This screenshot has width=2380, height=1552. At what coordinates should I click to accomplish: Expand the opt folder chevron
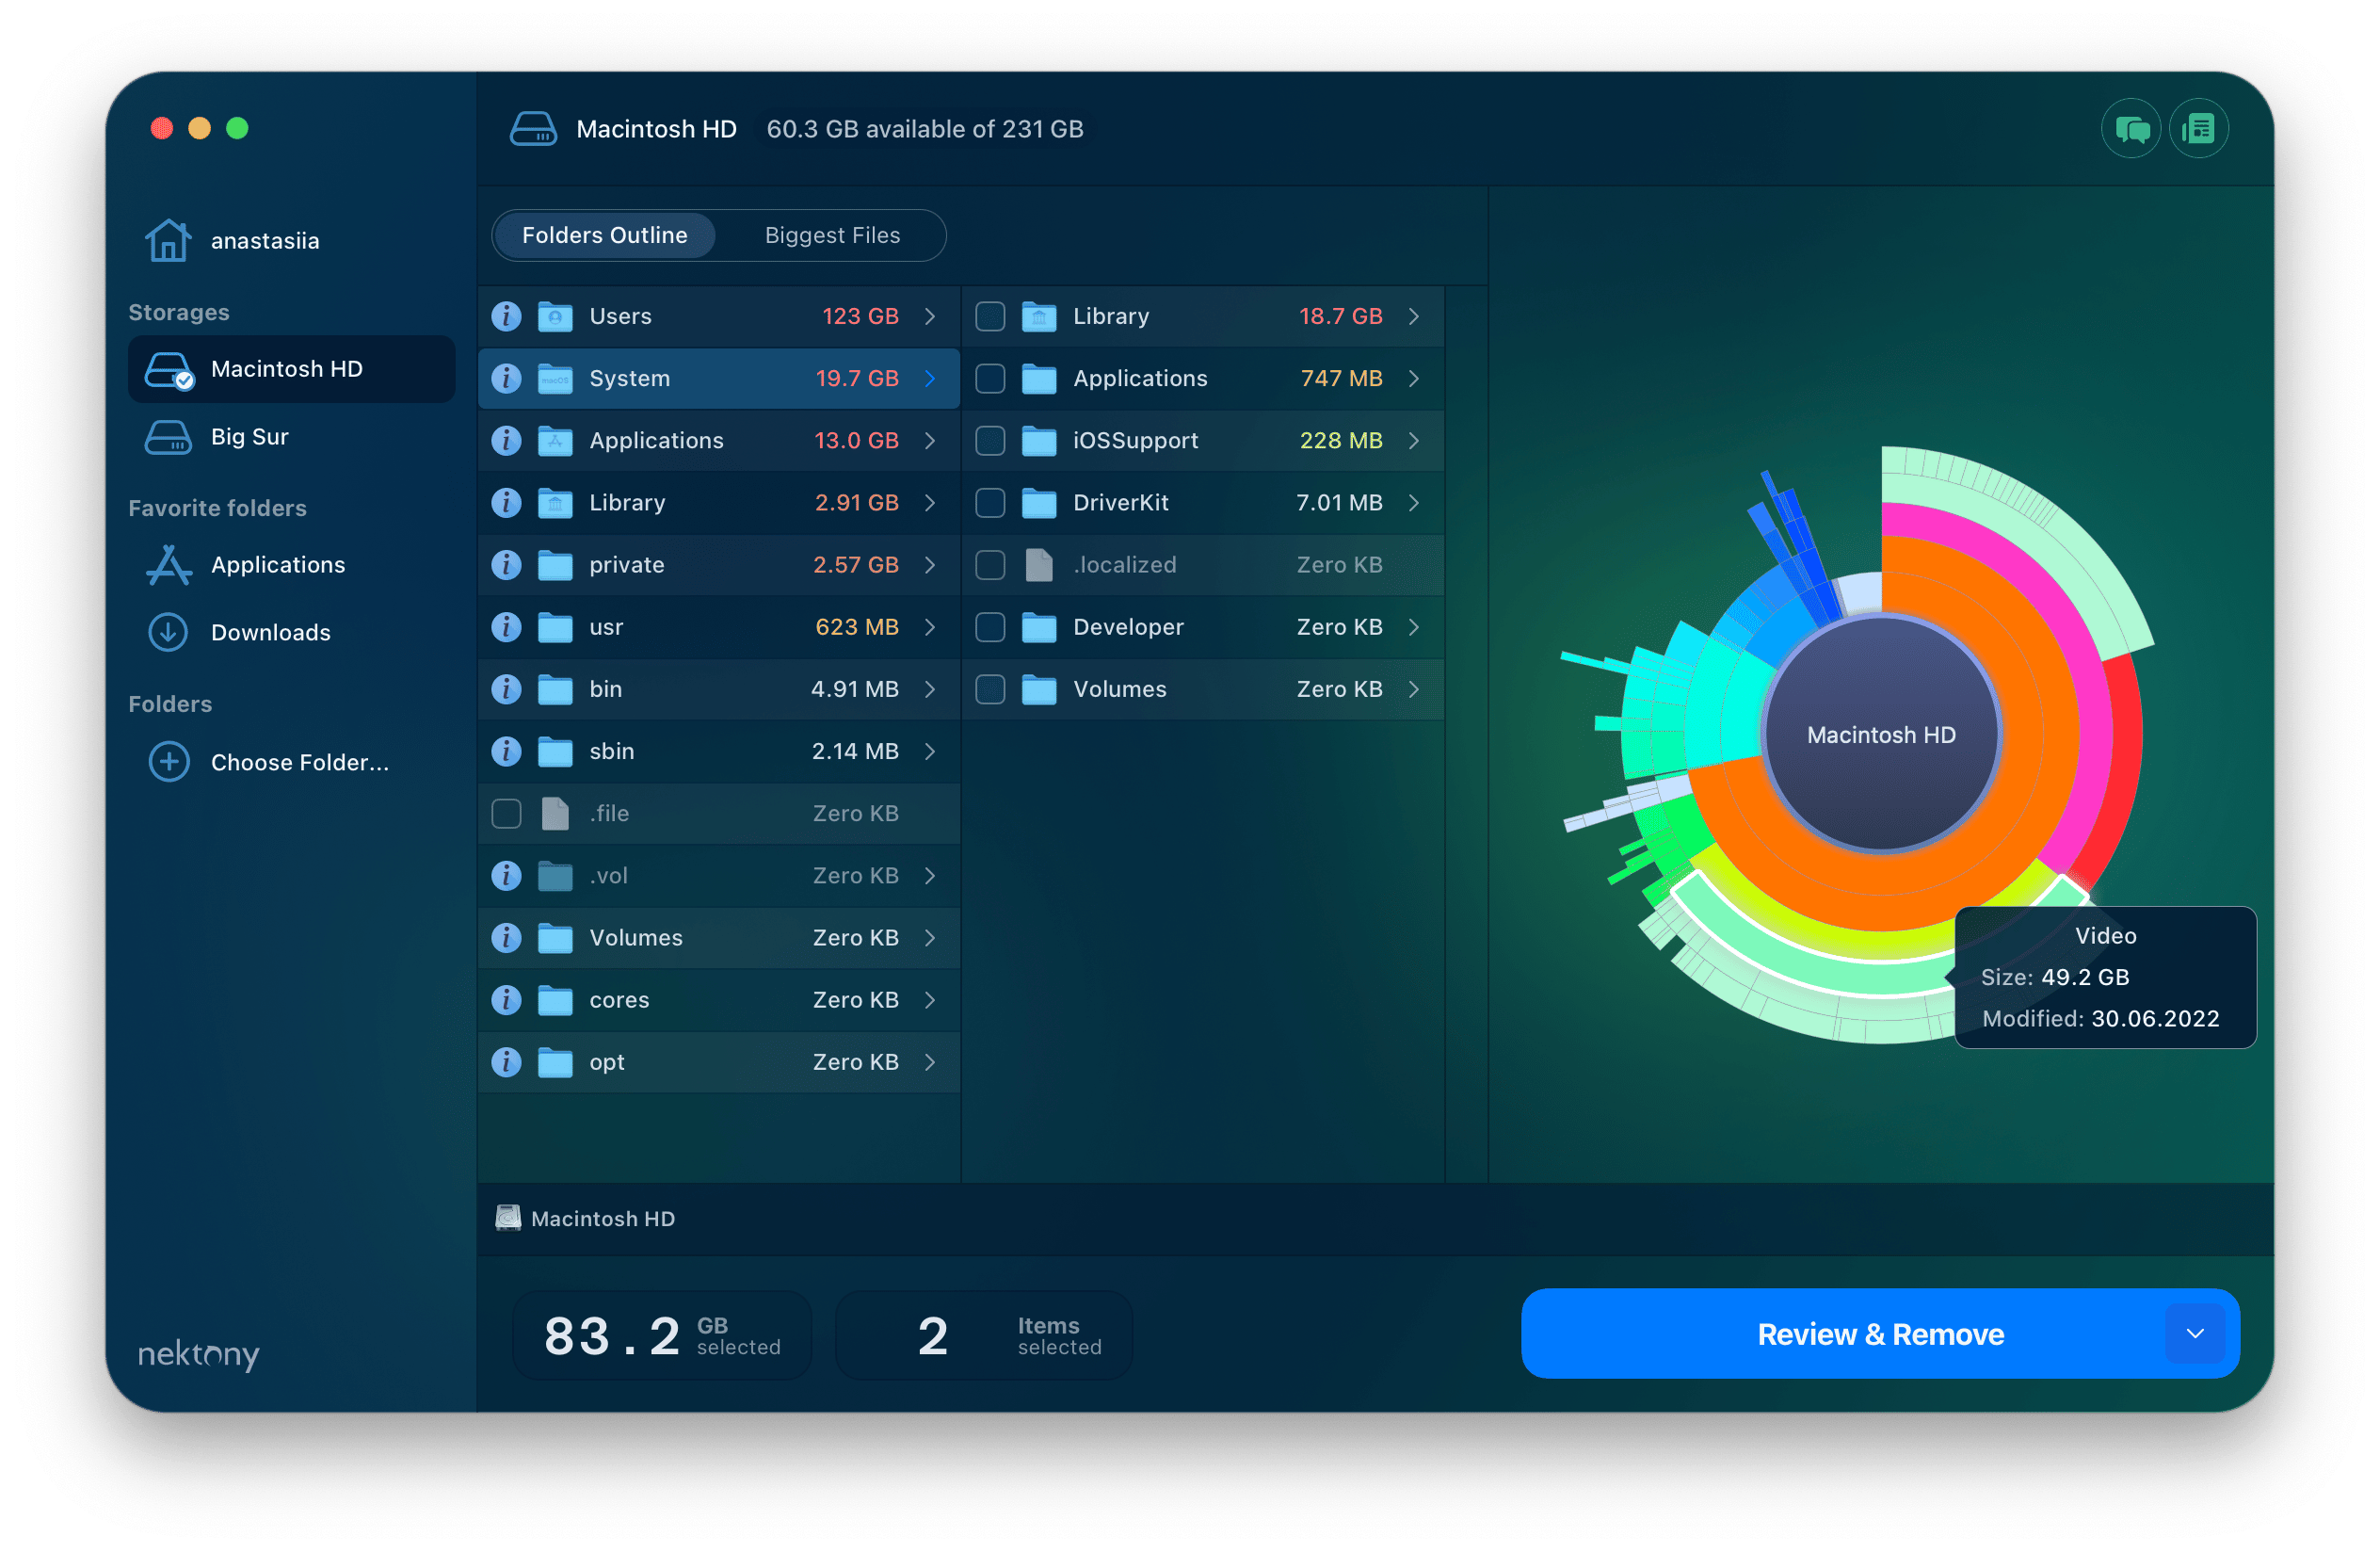tap(930, 1062)
